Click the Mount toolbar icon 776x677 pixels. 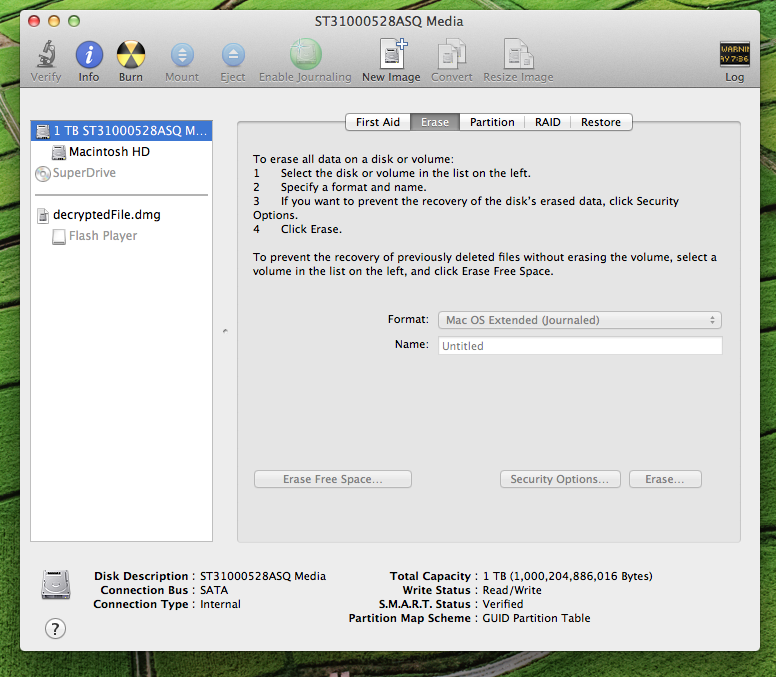click(x=182, y=55)
